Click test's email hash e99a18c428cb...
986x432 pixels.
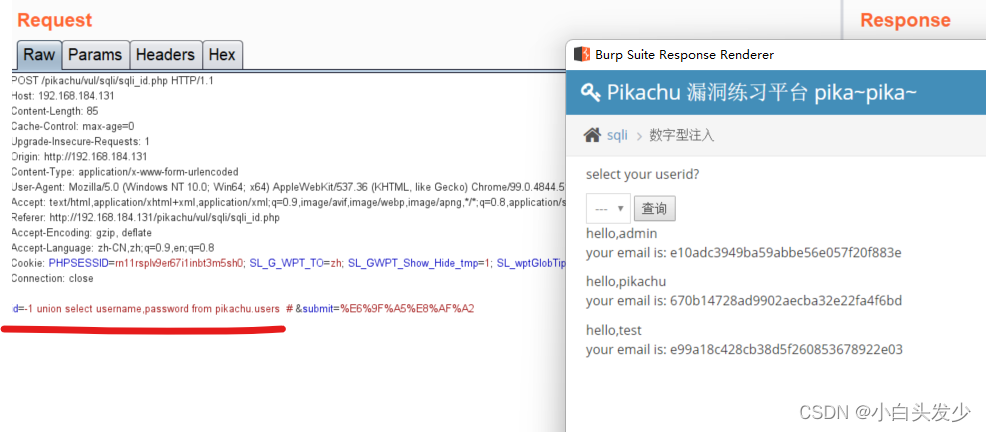pos(785,350)
